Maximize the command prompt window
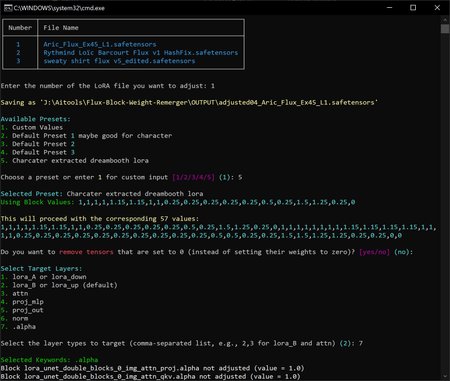Image resolution: width=450 pixels, height=381 pixels. (x=413, y=8)
